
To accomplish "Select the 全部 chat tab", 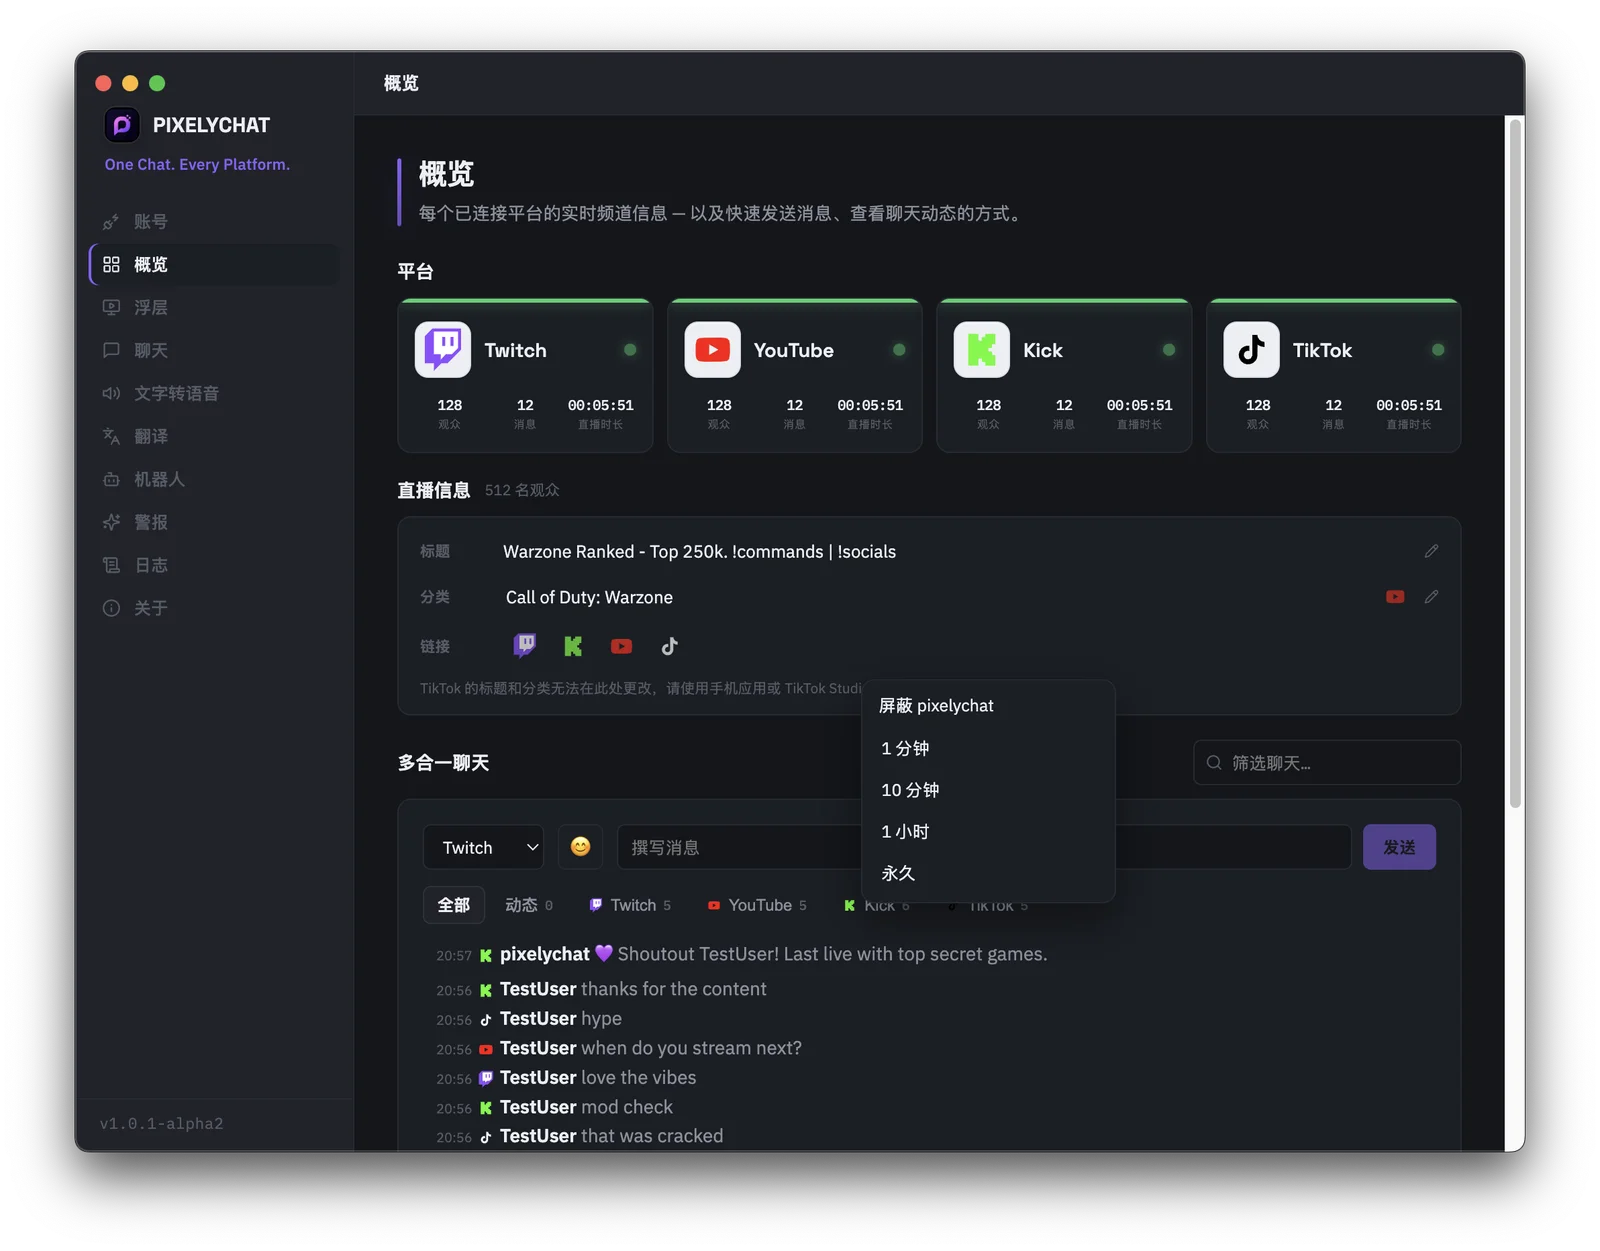I will coord(454,905).
